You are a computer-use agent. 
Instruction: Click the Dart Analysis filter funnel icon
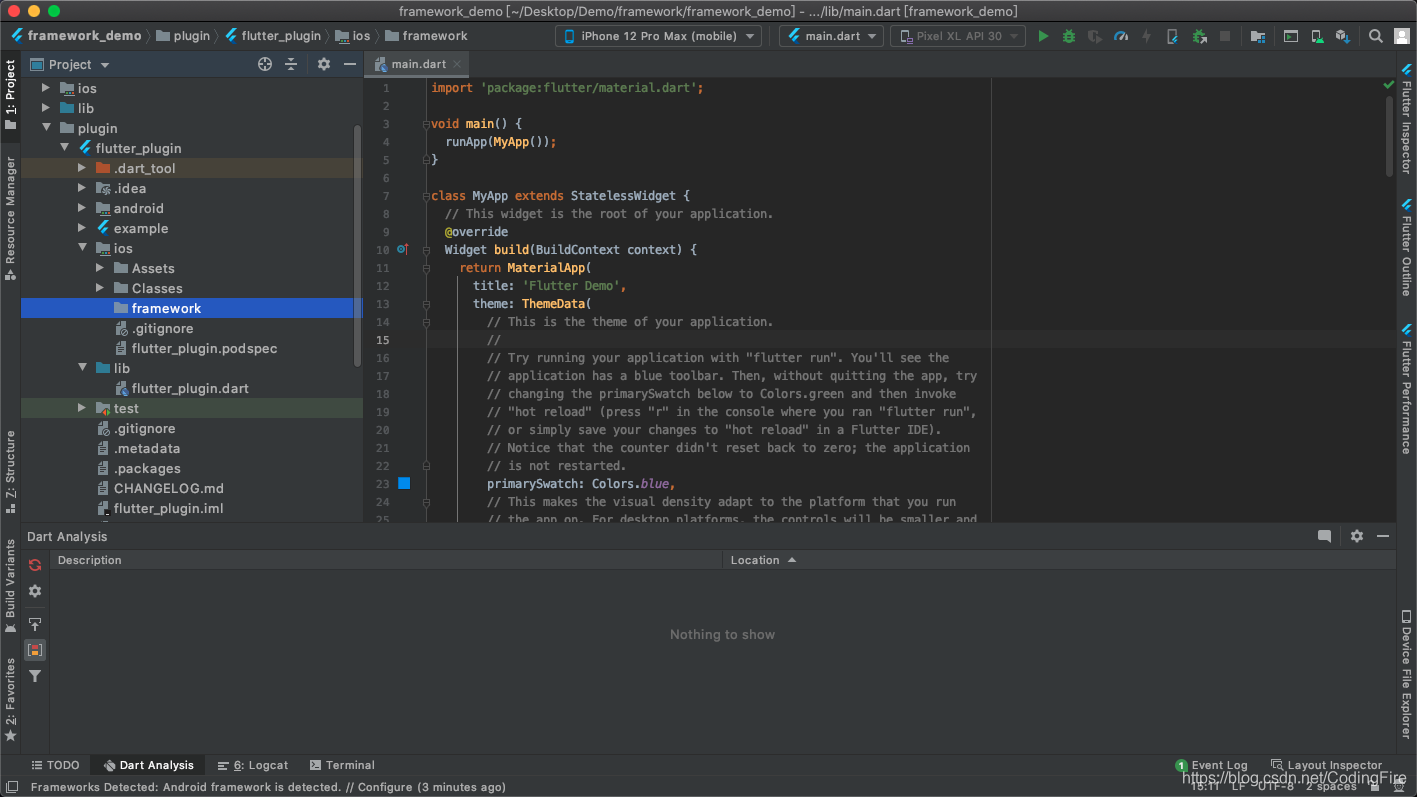click(x=35, y=676)
